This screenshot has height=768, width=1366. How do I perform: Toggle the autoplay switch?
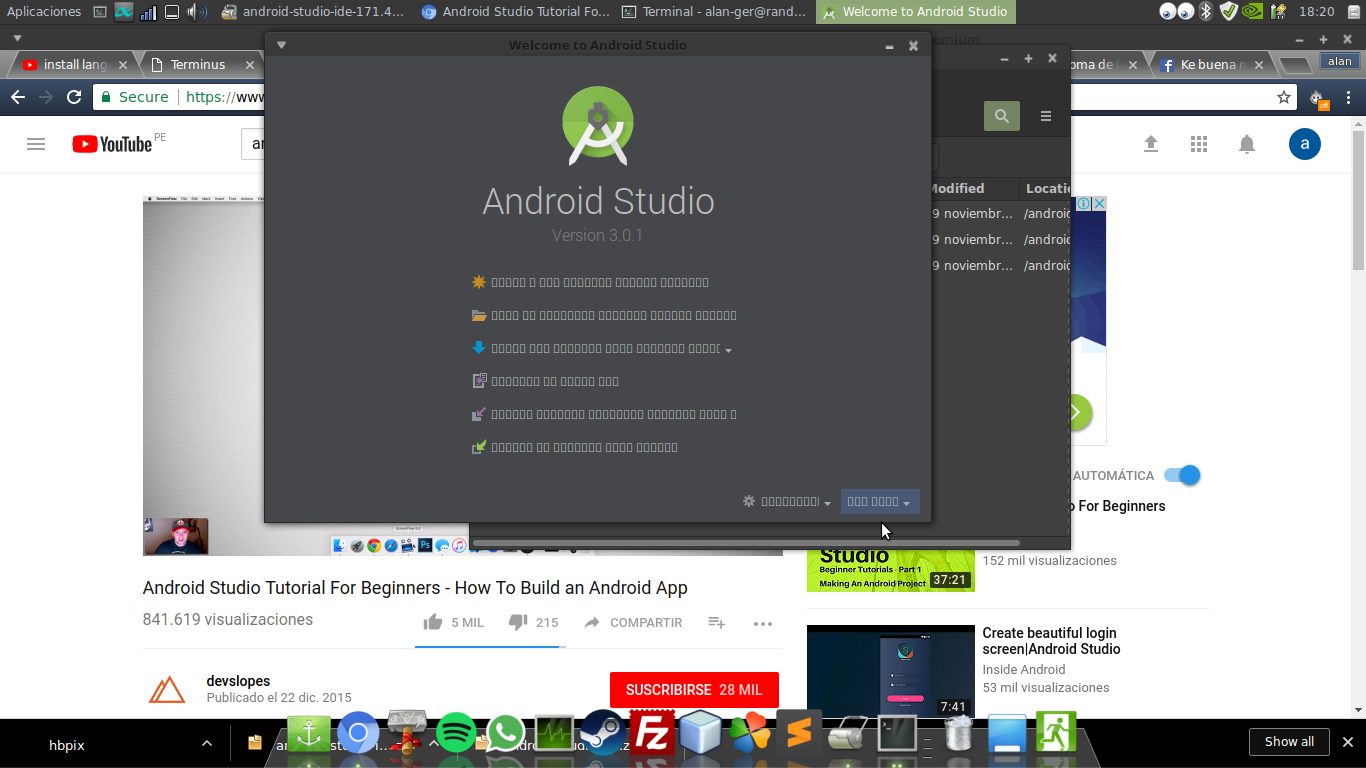pos(1182,475)
